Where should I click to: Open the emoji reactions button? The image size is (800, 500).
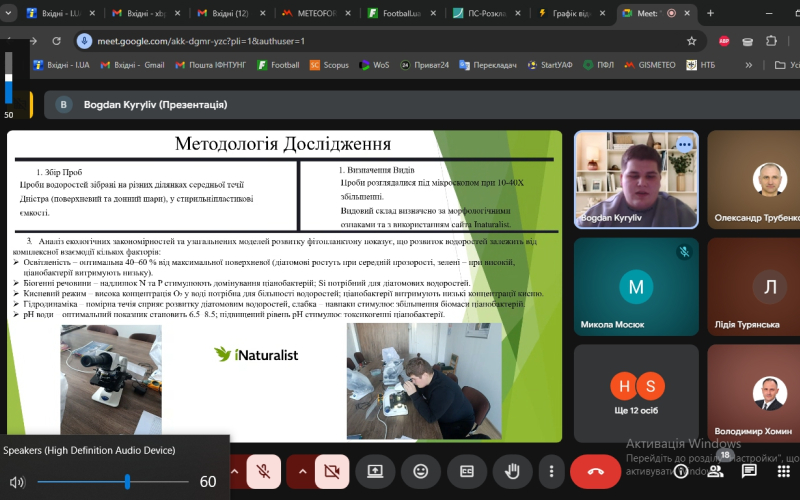pos(421,470)
